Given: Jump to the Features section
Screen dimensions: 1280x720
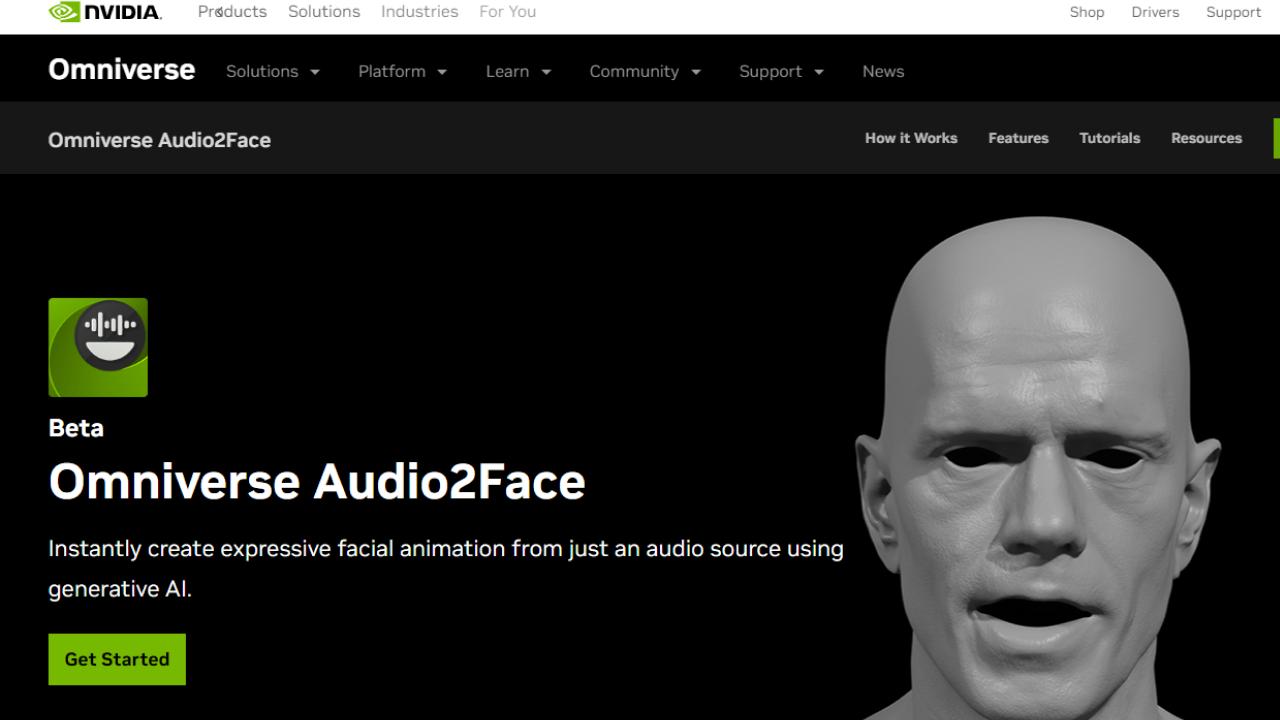Looking at the screenshot, I should coord(1018,138).
